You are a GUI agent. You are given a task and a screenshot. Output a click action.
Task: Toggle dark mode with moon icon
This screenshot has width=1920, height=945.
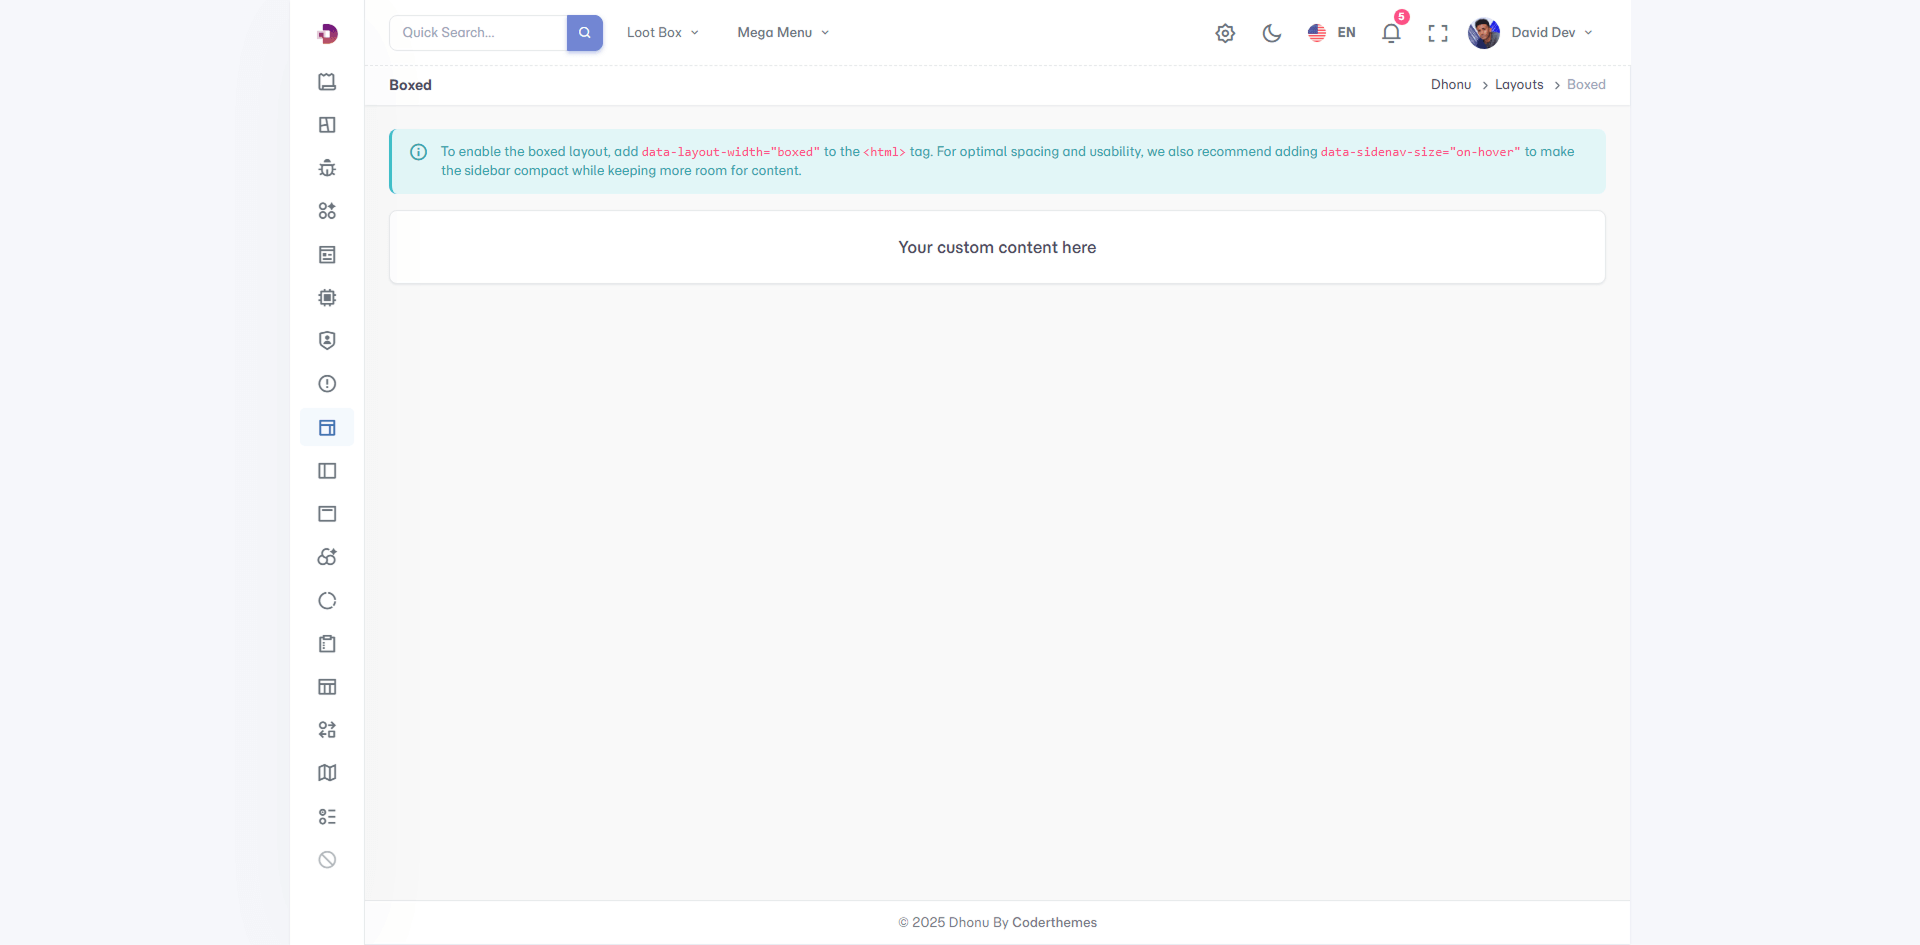(1272, 33)
